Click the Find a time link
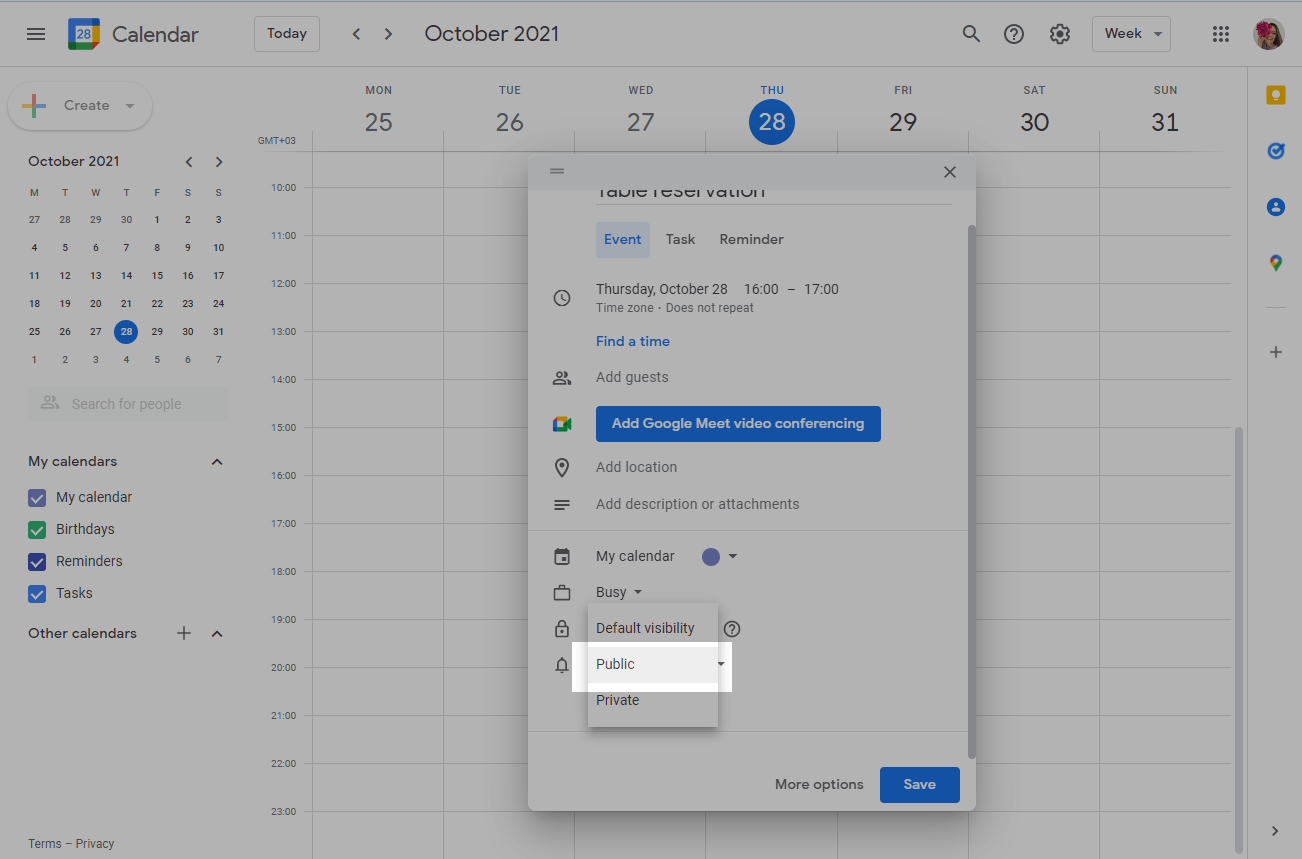 (632, 342)
